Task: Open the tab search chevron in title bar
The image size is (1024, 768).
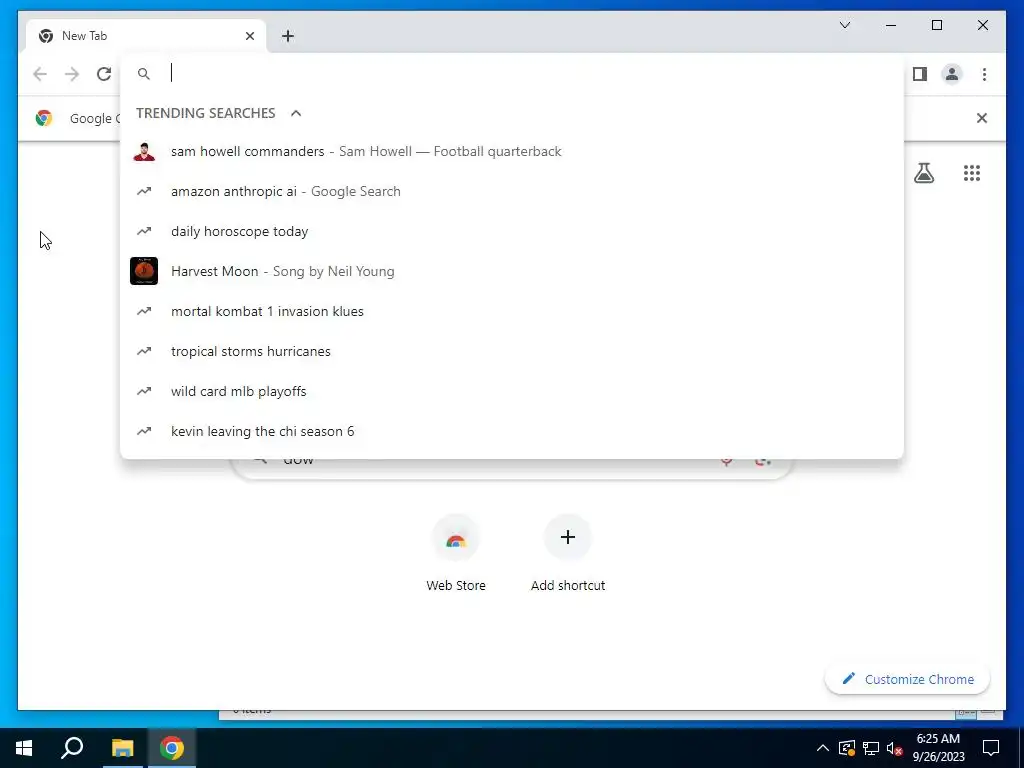Action: click(x=845, y=25)
